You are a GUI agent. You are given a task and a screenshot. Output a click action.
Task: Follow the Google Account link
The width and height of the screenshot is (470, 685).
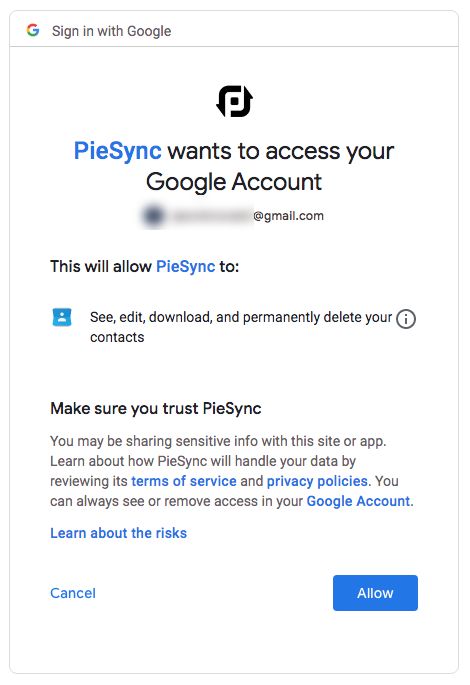click(359, 501)
